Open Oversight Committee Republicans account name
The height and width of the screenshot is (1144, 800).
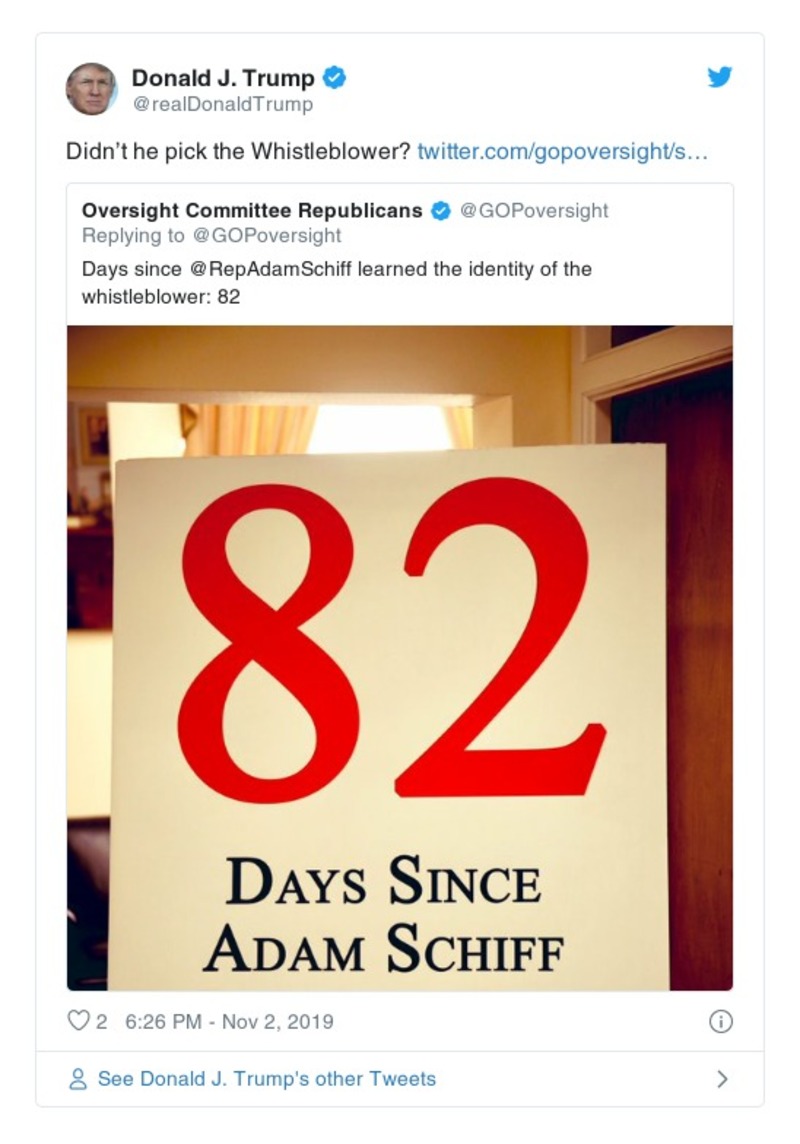pos(253,210)
